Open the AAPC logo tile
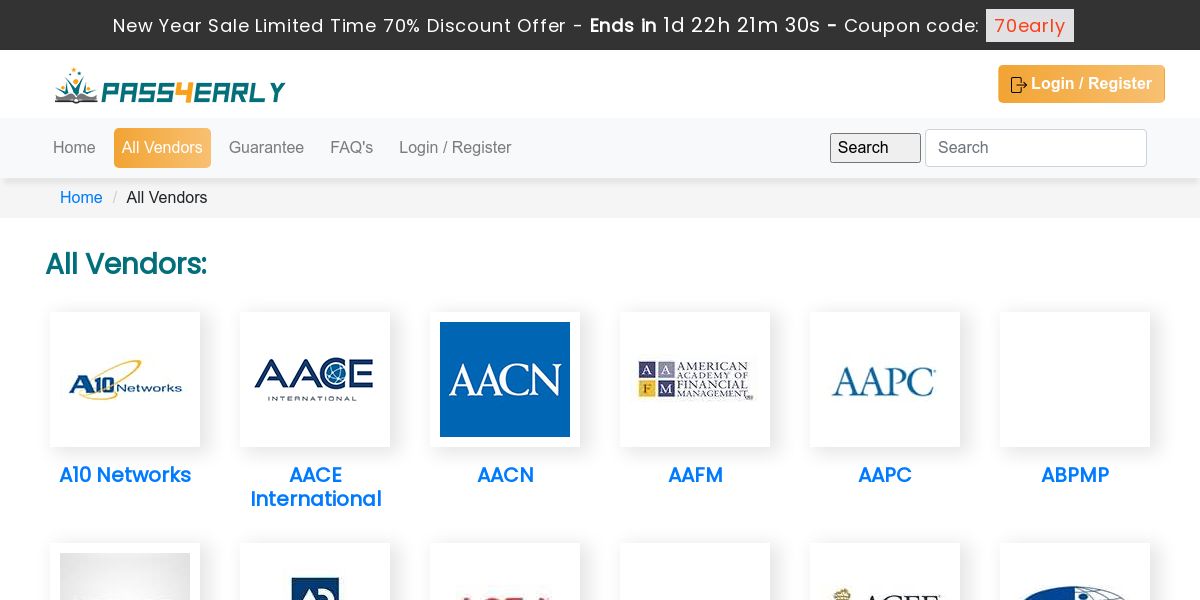Viewport: 1200px width, 600px height. click(885, 379)
